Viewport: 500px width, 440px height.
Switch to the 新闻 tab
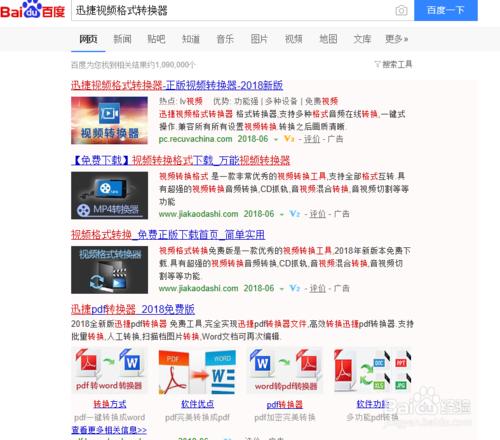[122, 39]
